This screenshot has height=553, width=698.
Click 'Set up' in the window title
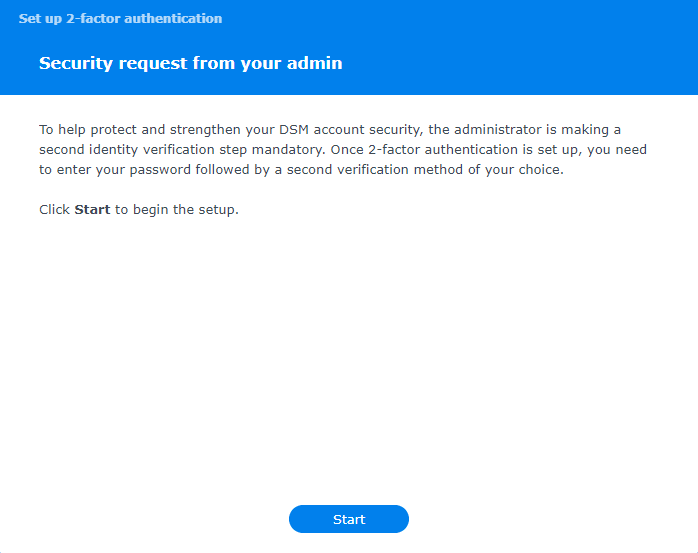tap(38, 18)
